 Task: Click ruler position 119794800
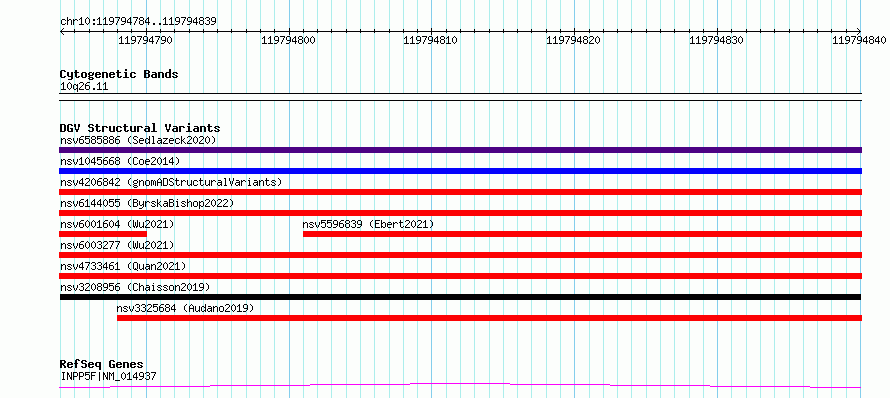pos(288,40)
